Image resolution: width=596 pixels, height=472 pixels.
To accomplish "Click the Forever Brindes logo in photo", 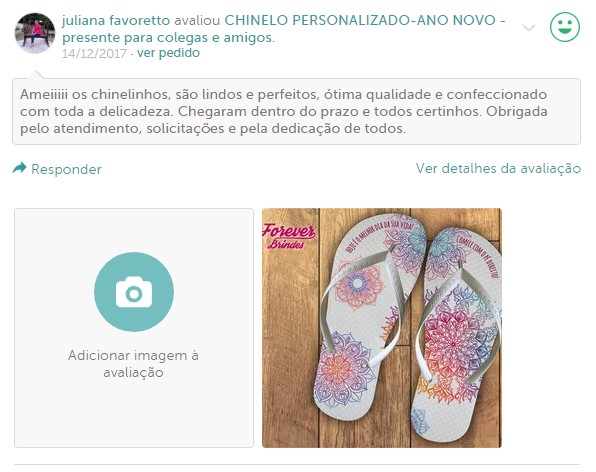I will [289, 236].
